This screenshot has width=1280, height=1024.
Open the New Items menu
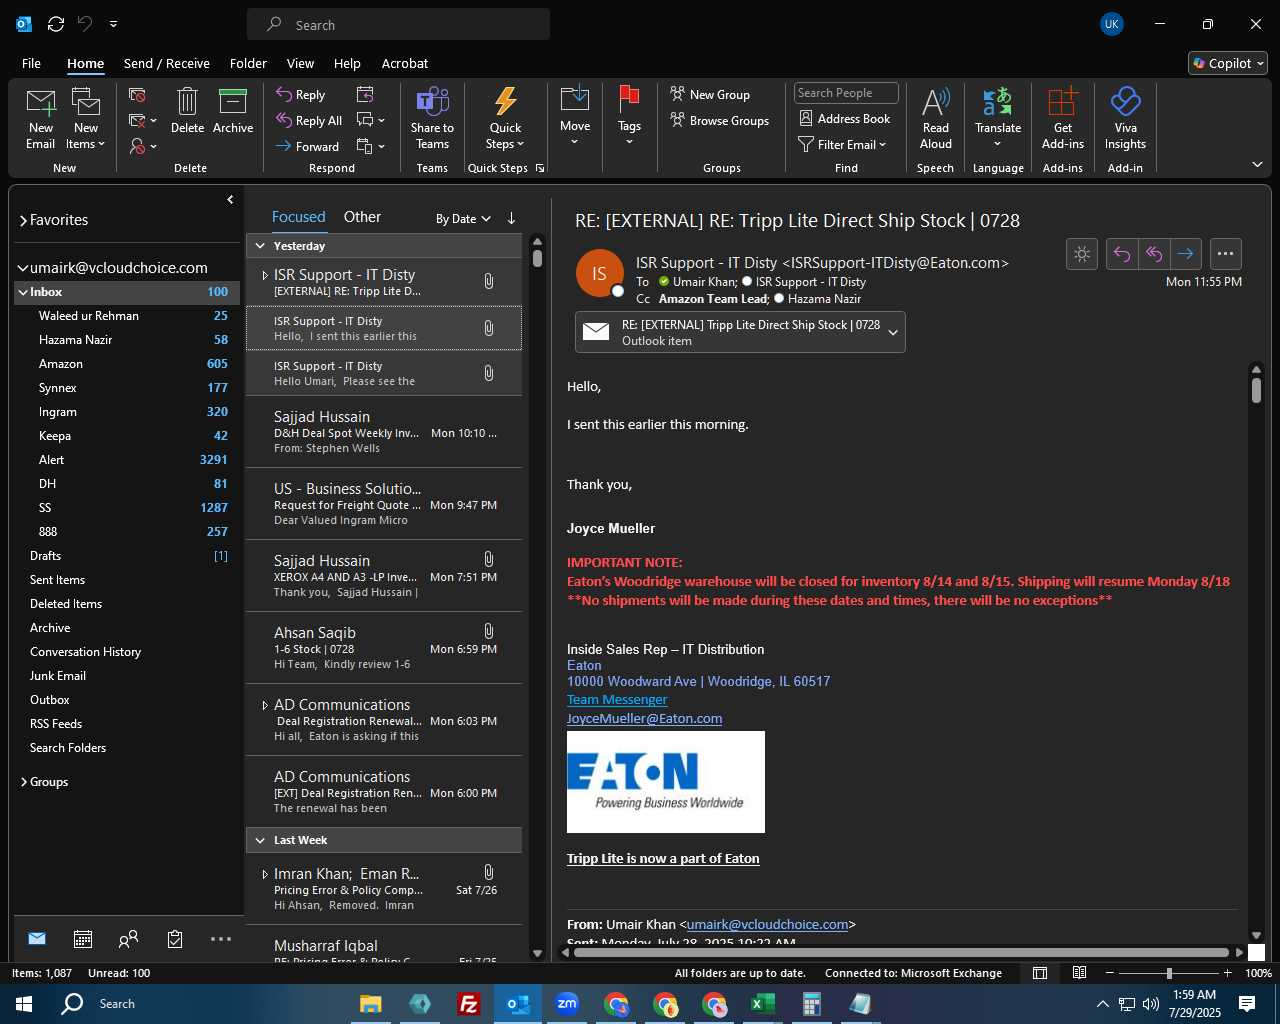coord(86,120)
